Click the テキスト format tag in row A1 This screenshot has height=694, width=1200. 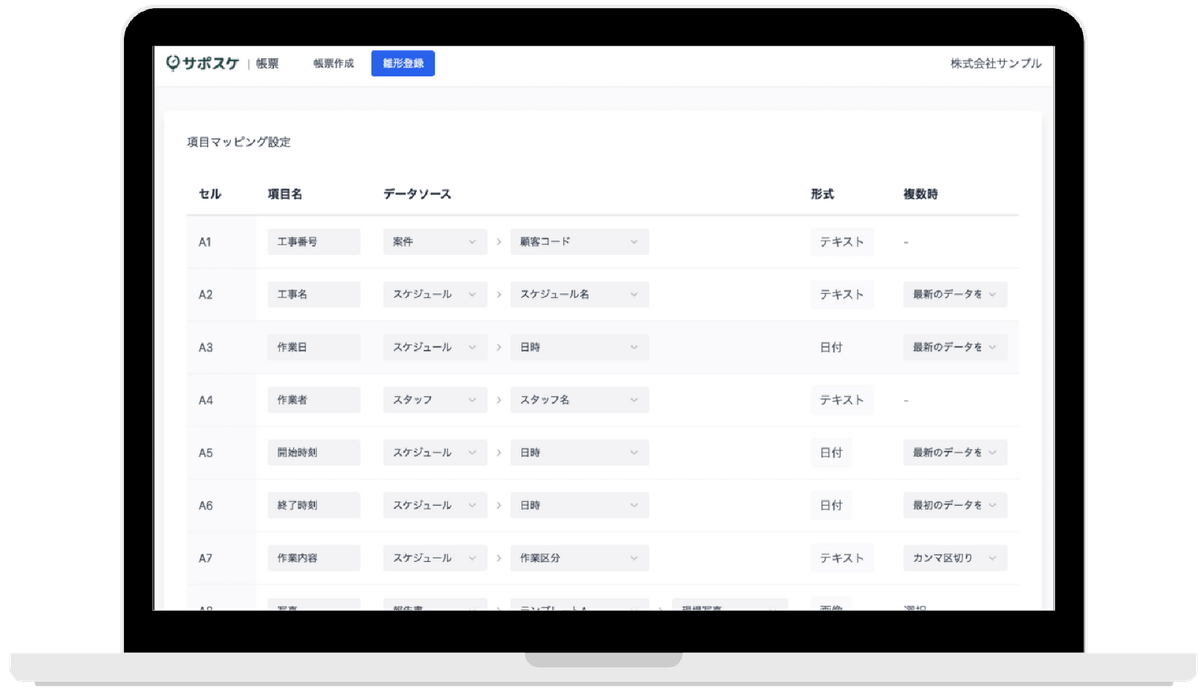coord(841,242)
